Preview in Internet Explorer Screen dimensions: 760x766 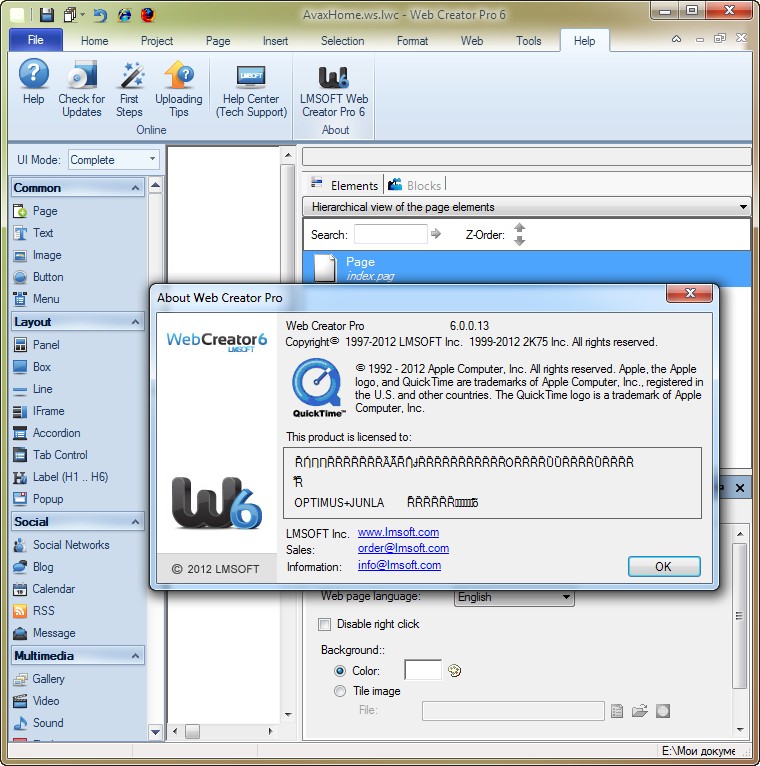pyautogui.click(x=125, y=15)
